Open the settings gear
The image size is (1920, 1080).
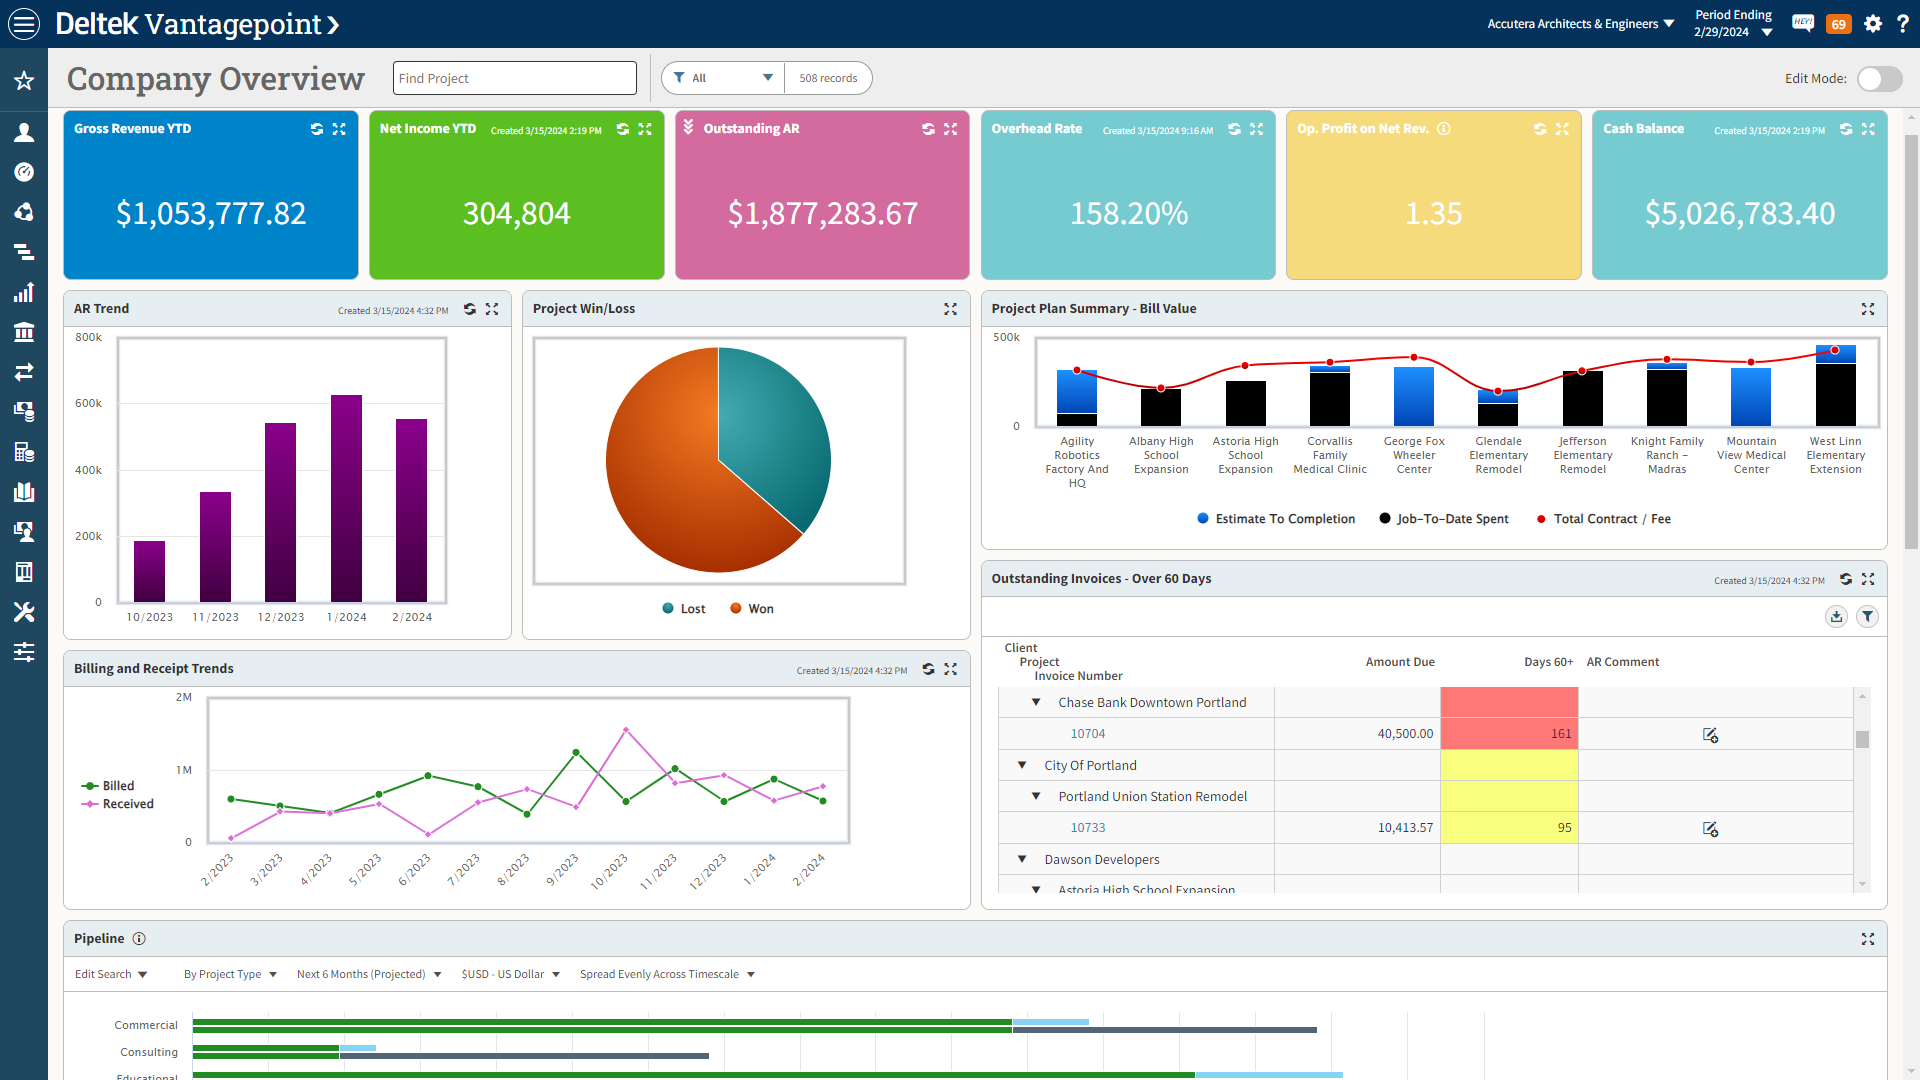[1873, 24]
